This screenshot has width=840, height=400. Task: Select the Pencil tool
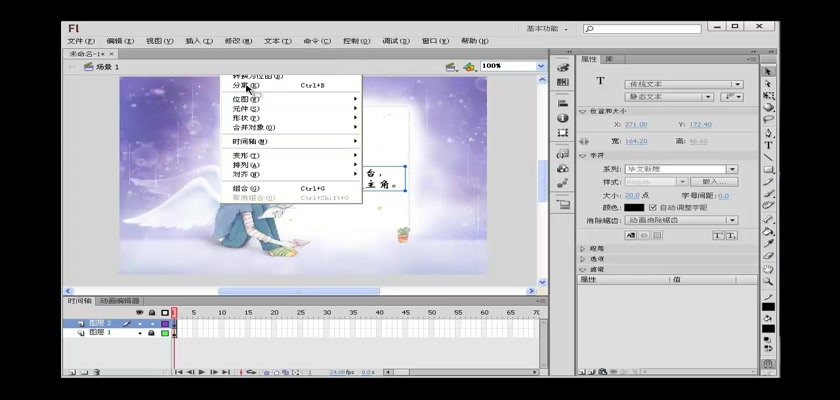point(768,182)
